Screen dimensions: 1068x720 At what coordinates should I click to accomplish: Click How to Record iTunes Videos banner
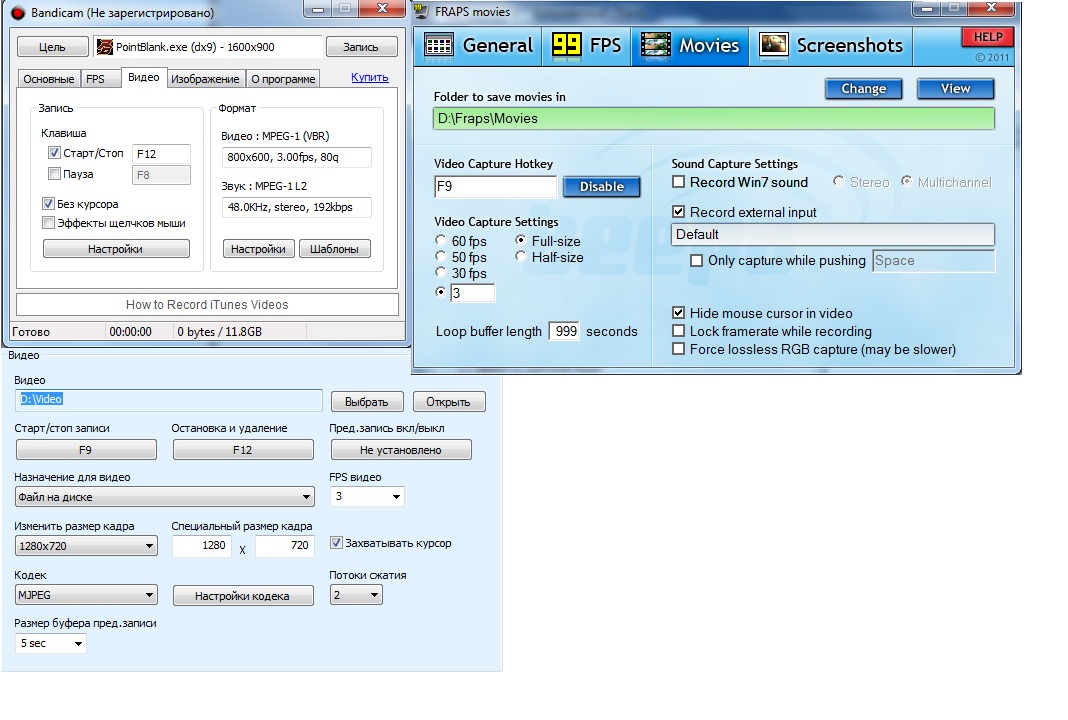coord(207,304)
